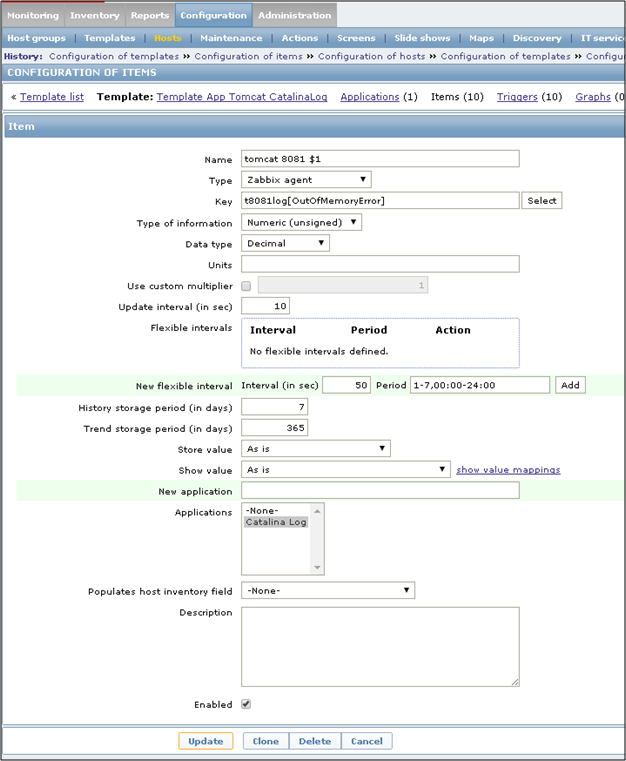Image resolution: width=626 pixels, height=761 pixels.
Task: Follow Configuration of hosts history link
Action: 372,56
